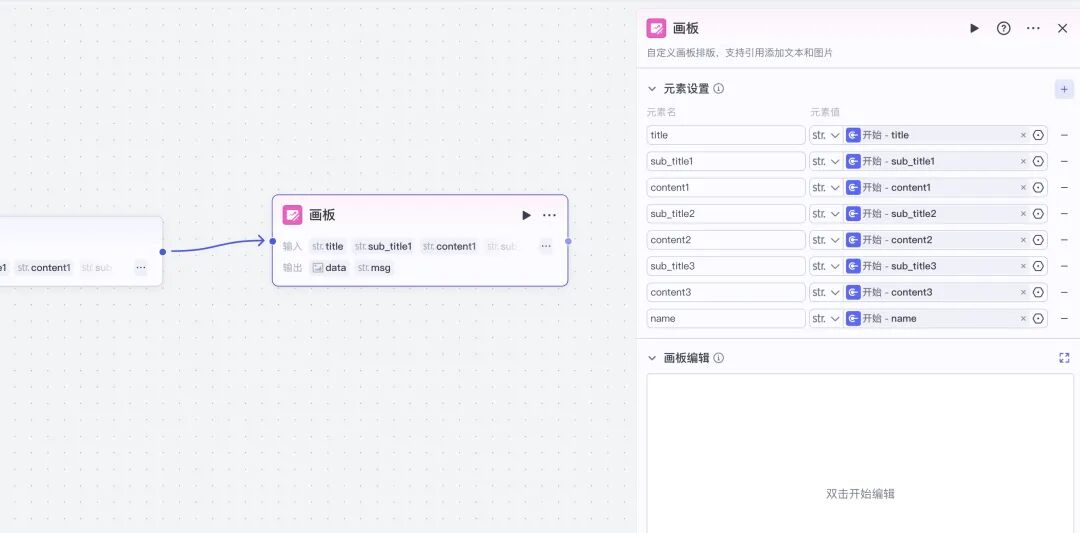Open type dropdown for sub_title3 row

click(826, 266)
